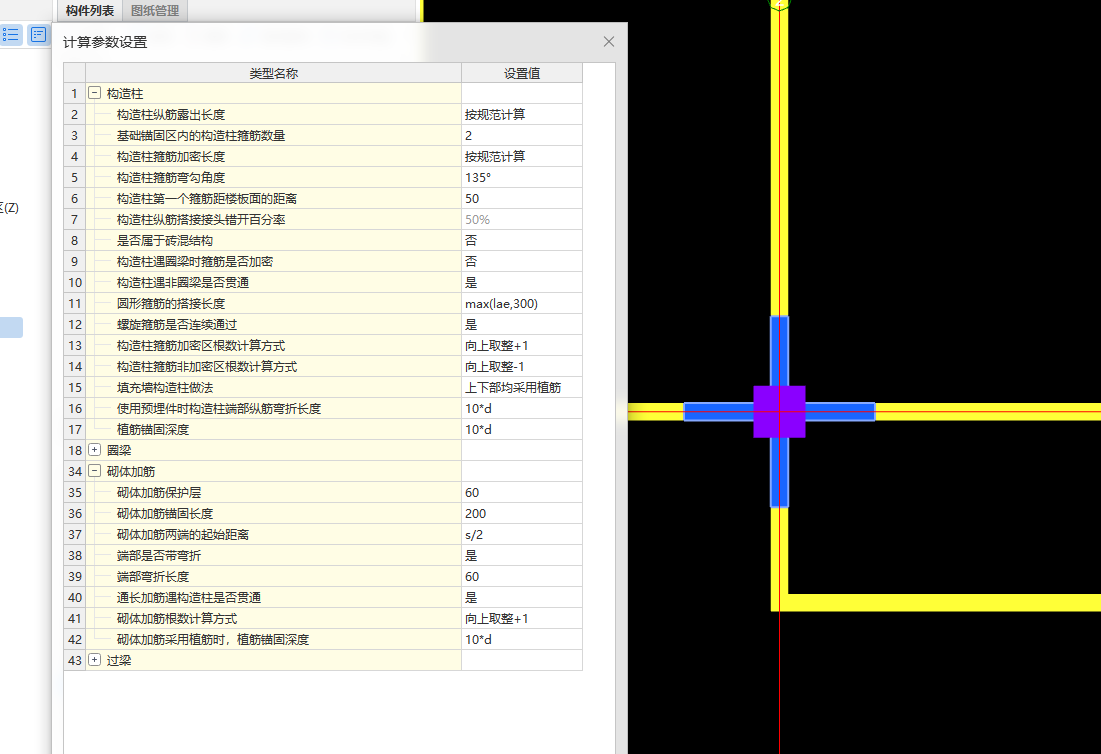The width and height of the screenshot is (1101, 754).
Task: Click row number 11 header
Action: point(74,303)
